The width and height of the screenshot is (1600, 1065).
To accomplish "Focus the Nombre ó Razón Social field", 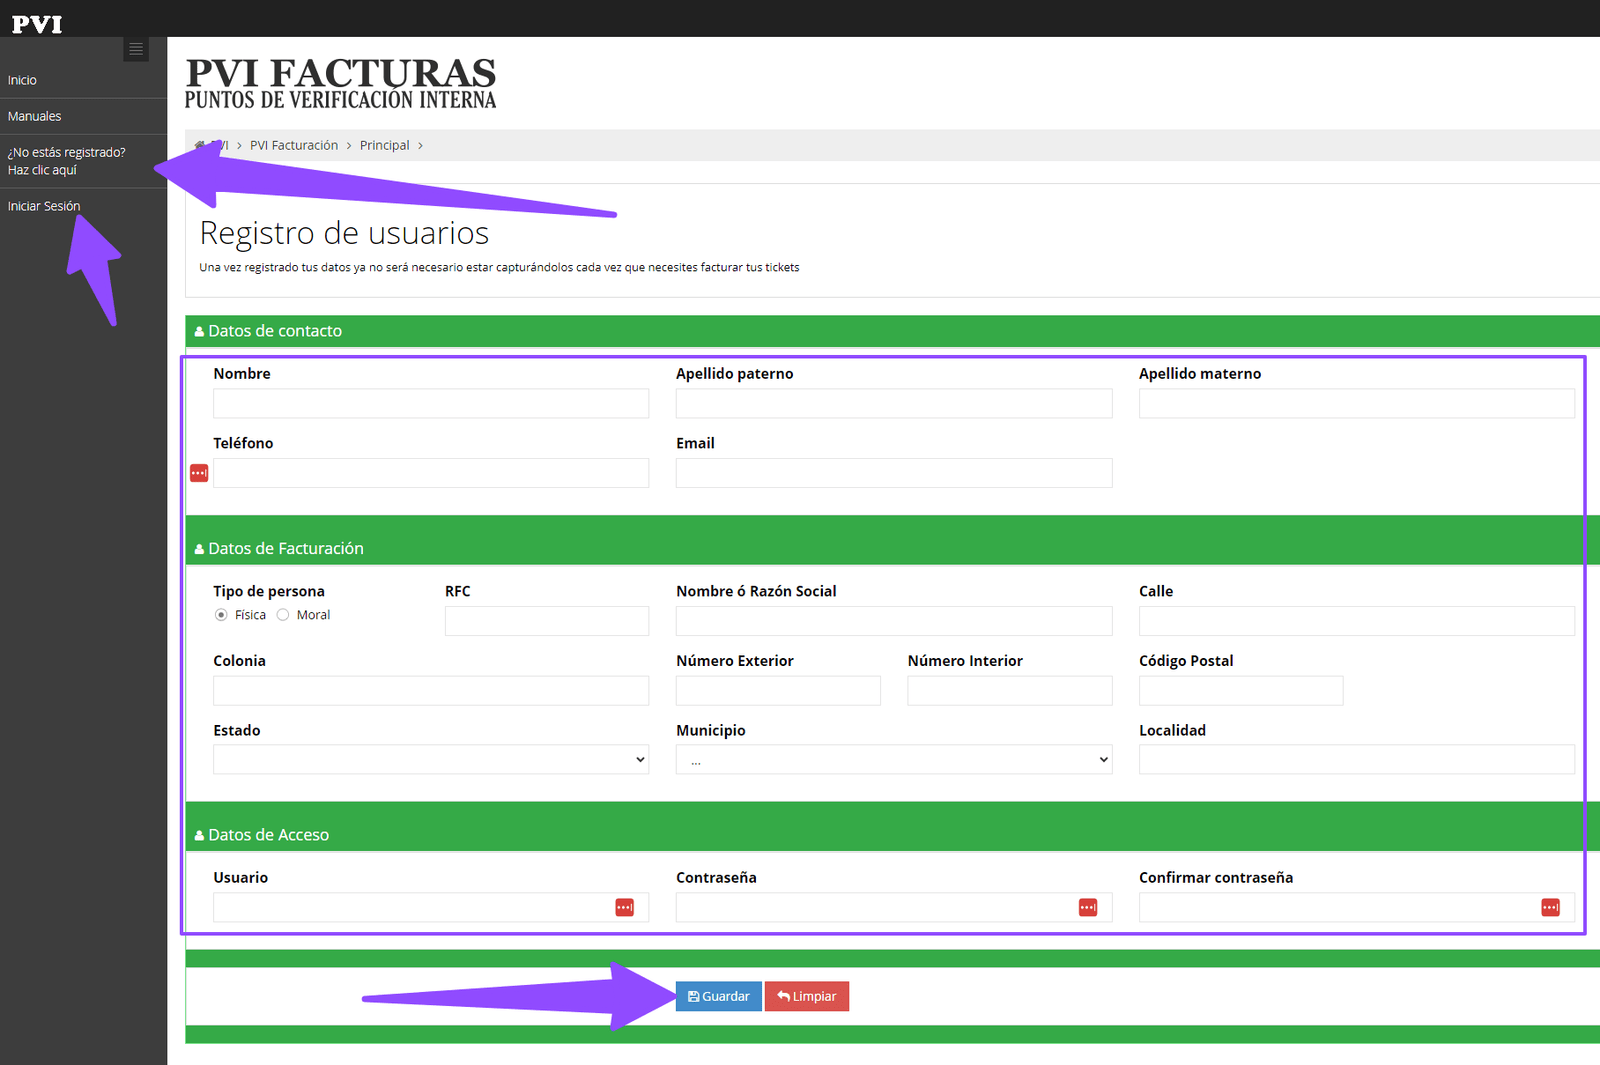I will 894,621.
